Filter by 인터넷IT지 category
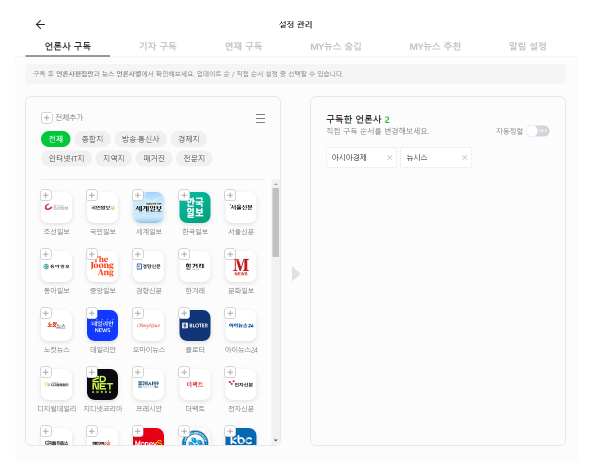The height and width of the screenshot is (475, 593). coord(66,158)
